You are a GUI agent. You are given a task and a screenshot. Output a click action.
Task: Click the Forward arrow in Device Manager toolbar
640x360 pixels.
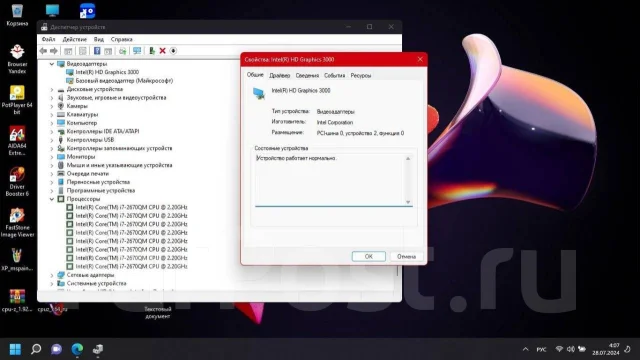pyautogui.click(x=53, y=51)
